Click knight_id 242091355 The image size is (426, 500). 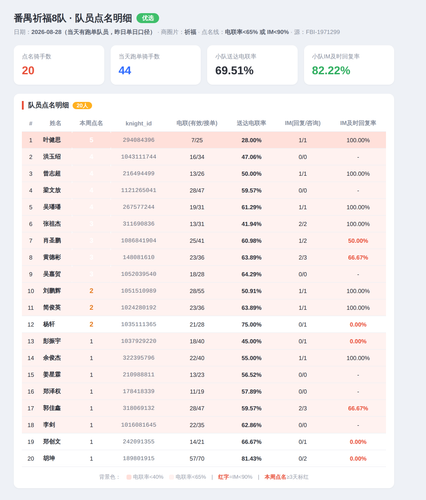point(139,442)
